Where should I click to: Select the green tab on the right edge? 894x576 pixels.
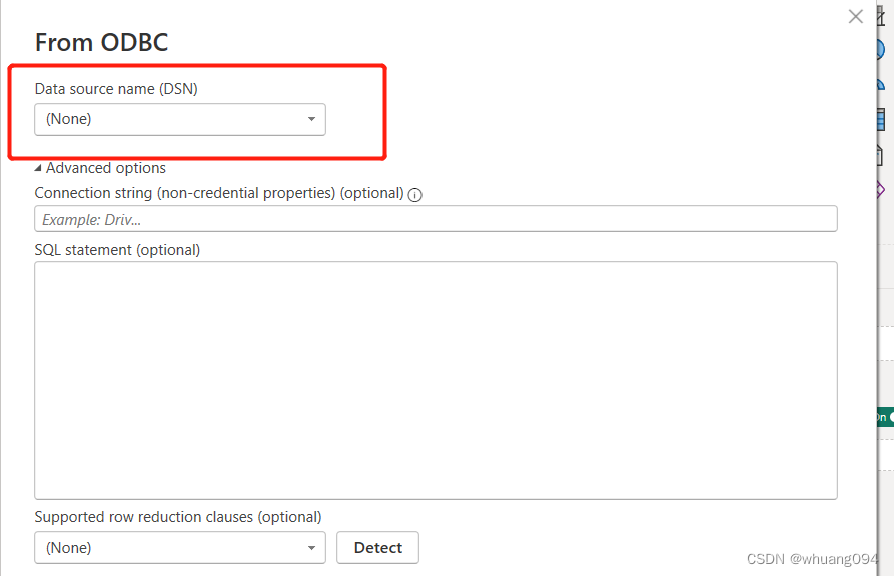(886, 417)
